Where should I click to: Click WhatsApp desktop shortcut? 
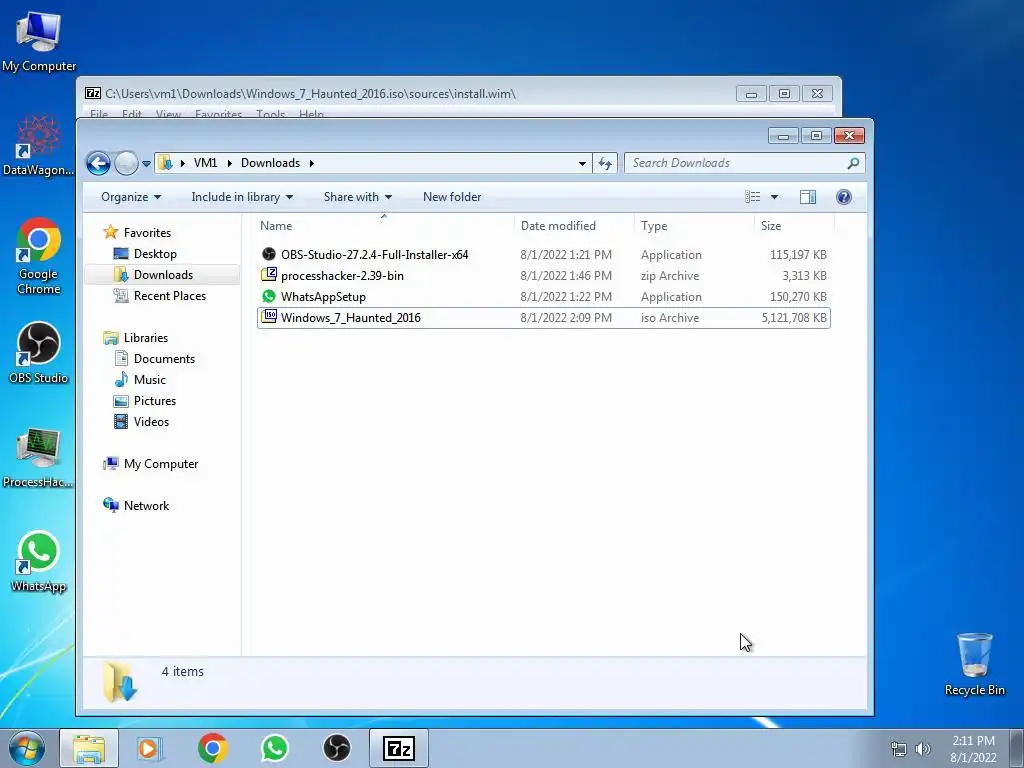[x=39, y=562]
